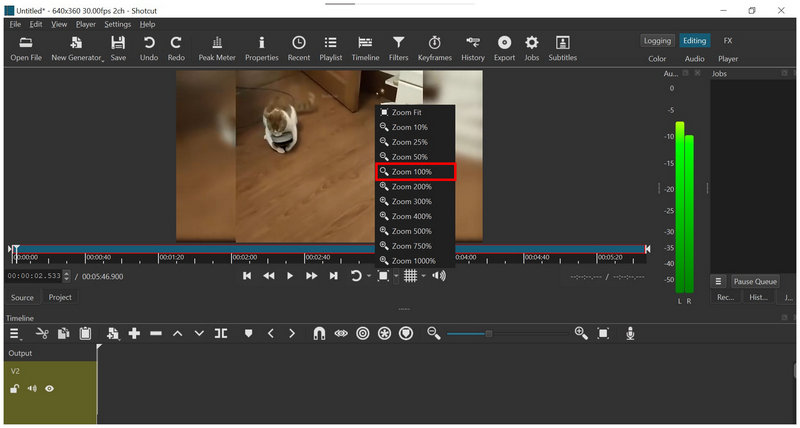The height and width of the screenshot is (428, 800).
Task: Click the rewind playback button
Action: (268, 276)
